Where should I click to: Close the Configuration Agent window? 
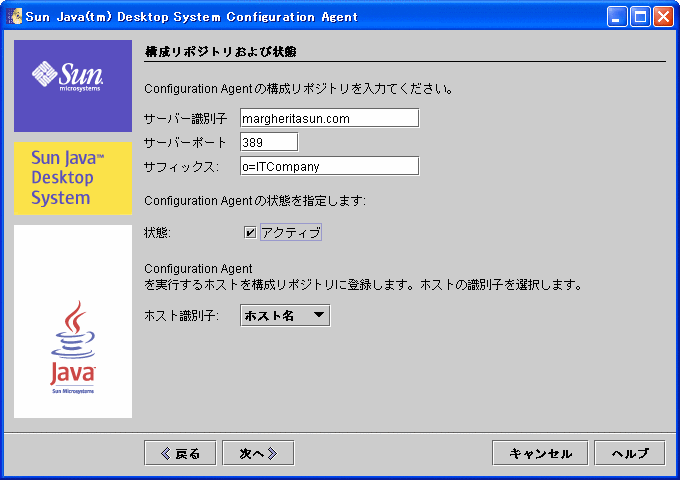[664, 17]
